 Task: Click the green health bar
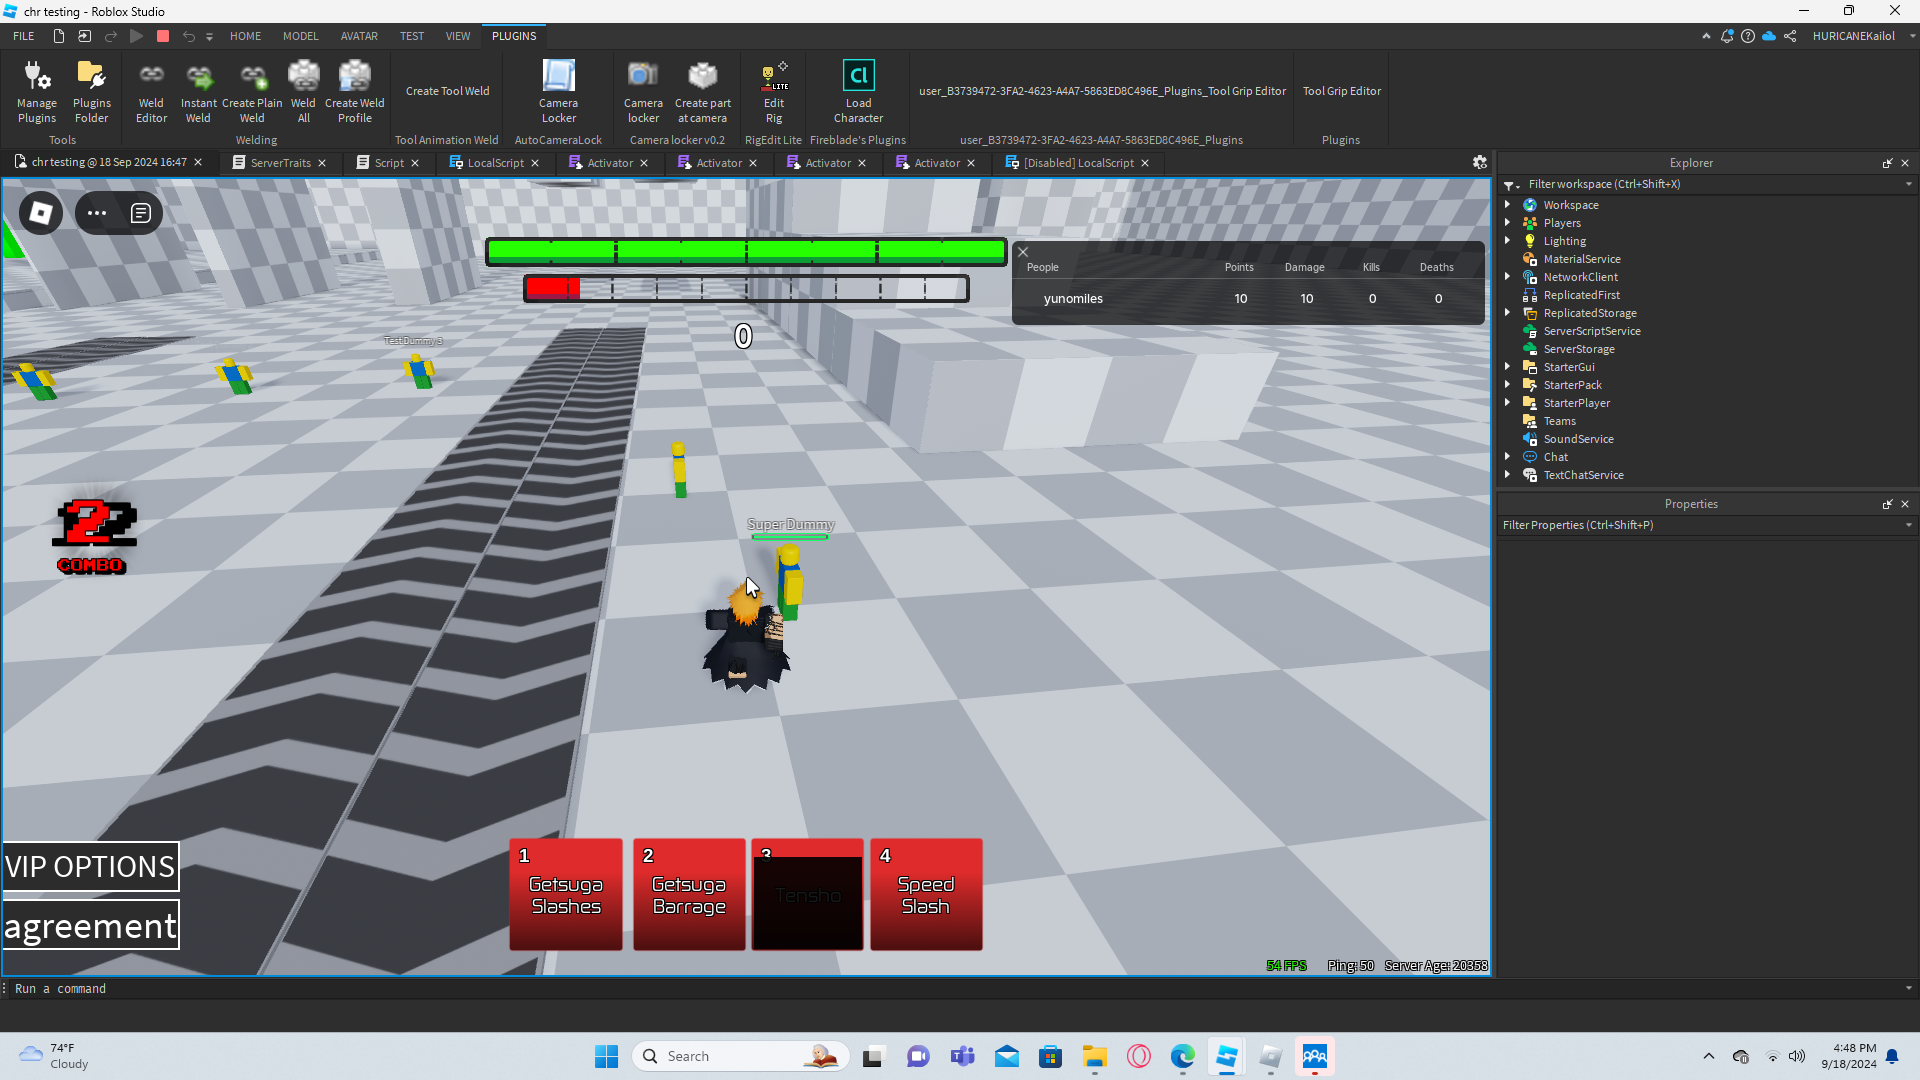(746, 252)
